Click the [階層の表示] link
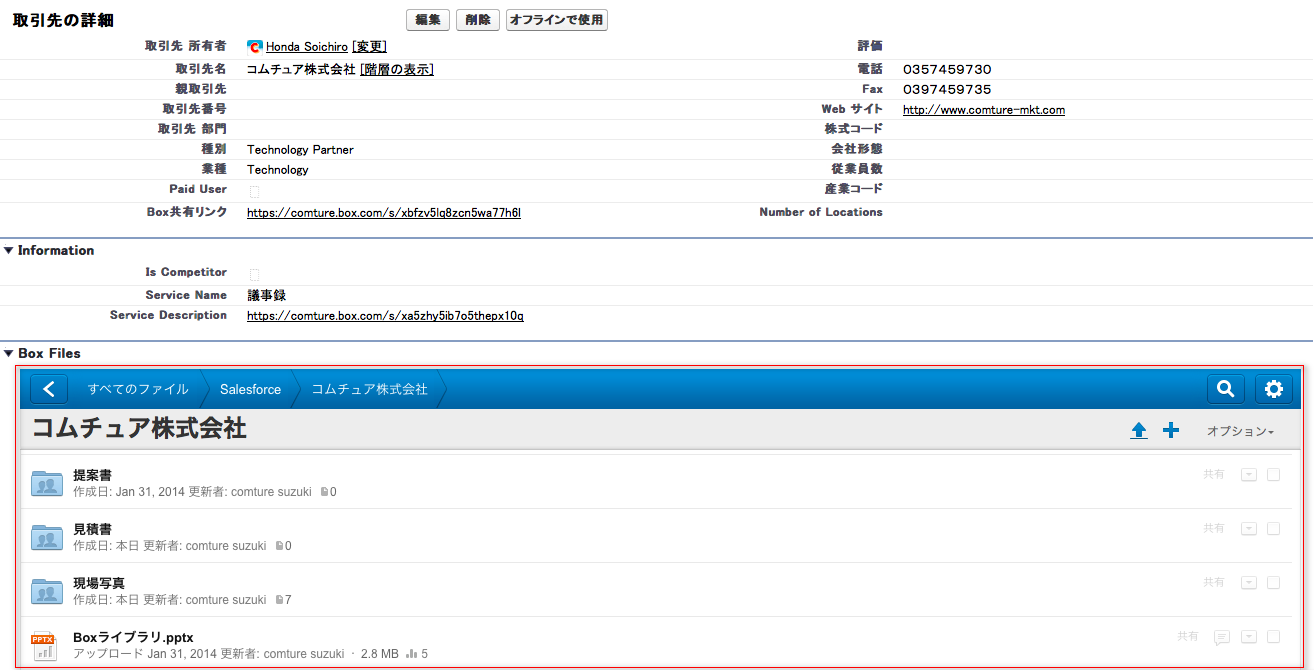 pos(397,69)
